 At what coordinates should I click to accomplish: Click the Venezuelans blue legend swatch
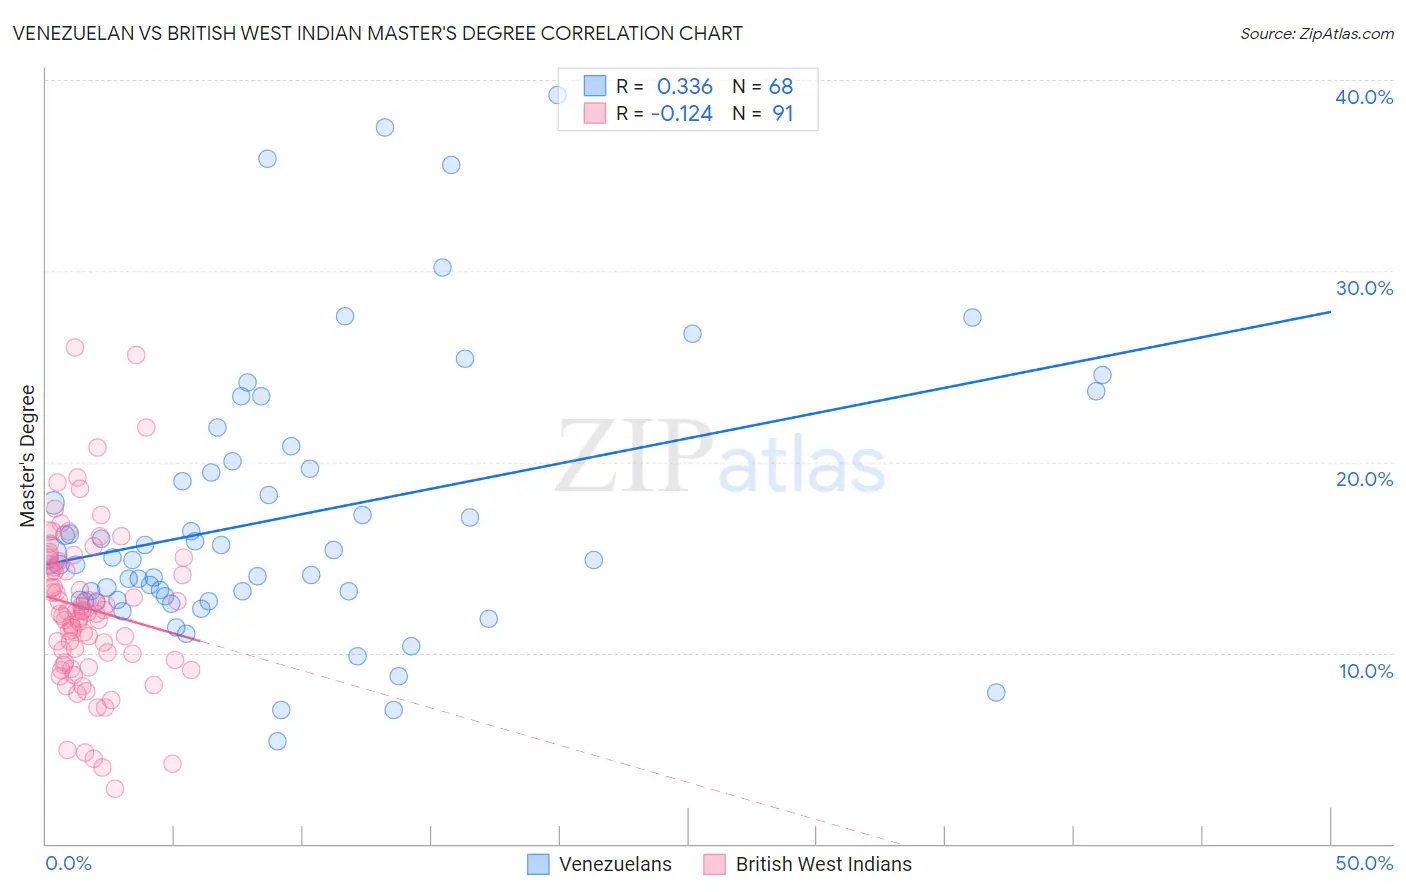coord(538,864)
